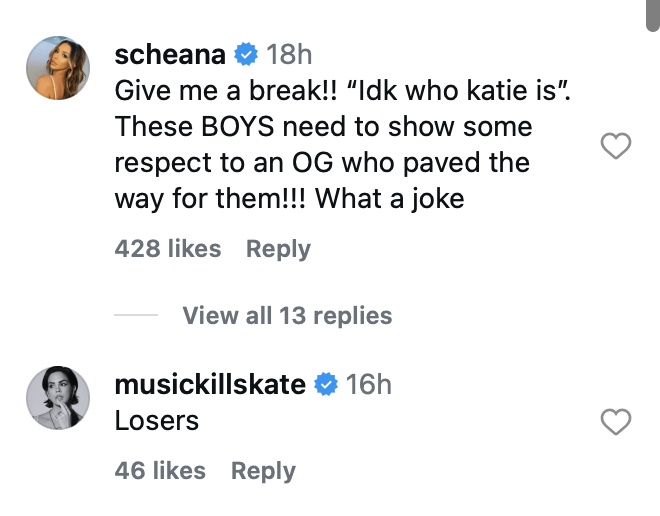This screenshot has height=516, width=660.
Task: Visit the musickillskate username profile link
Action: pos(210,384)
